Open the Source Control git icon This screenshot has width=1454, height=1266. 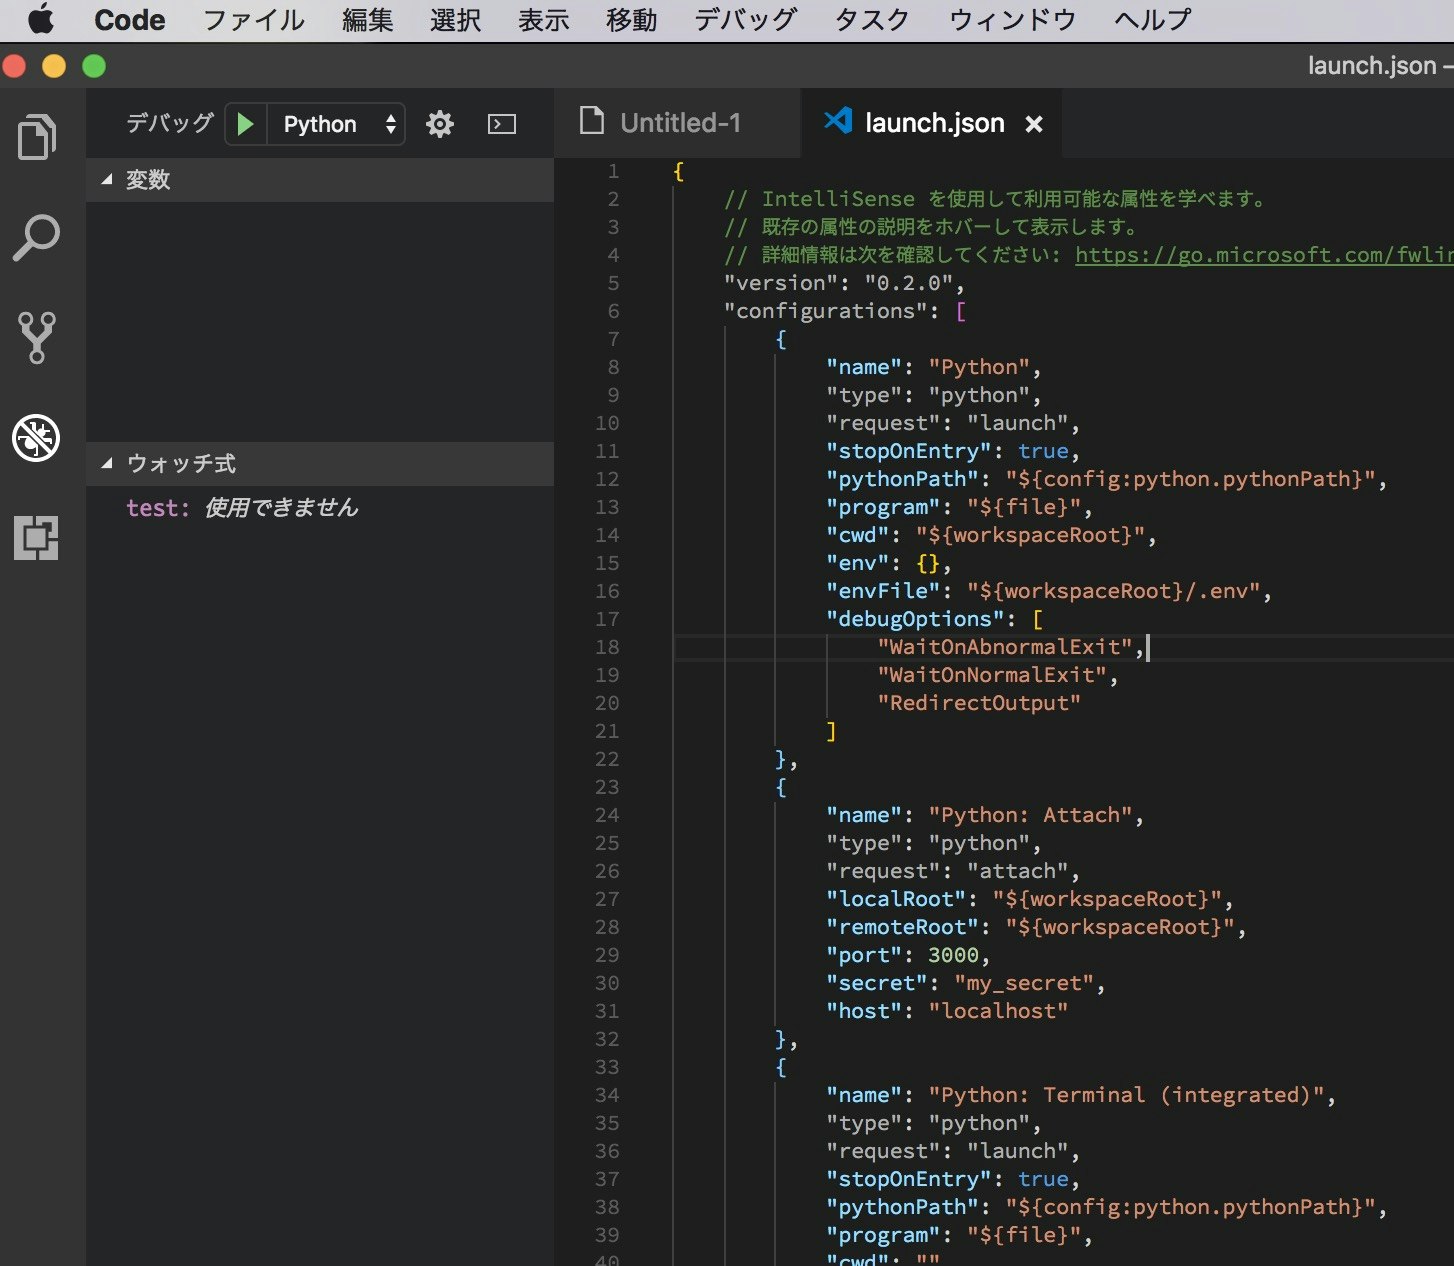(x=37, y=337)
